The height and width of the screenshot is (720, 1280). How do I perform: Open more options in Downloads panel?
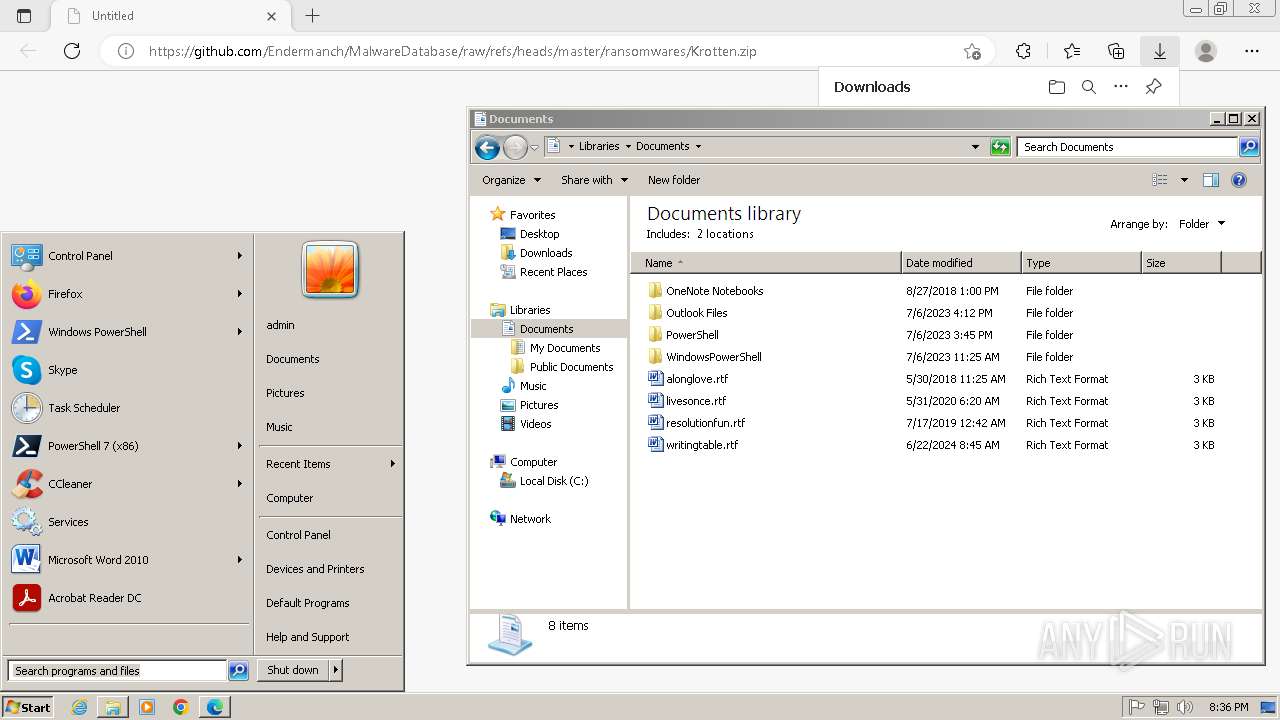[1121, 87]
